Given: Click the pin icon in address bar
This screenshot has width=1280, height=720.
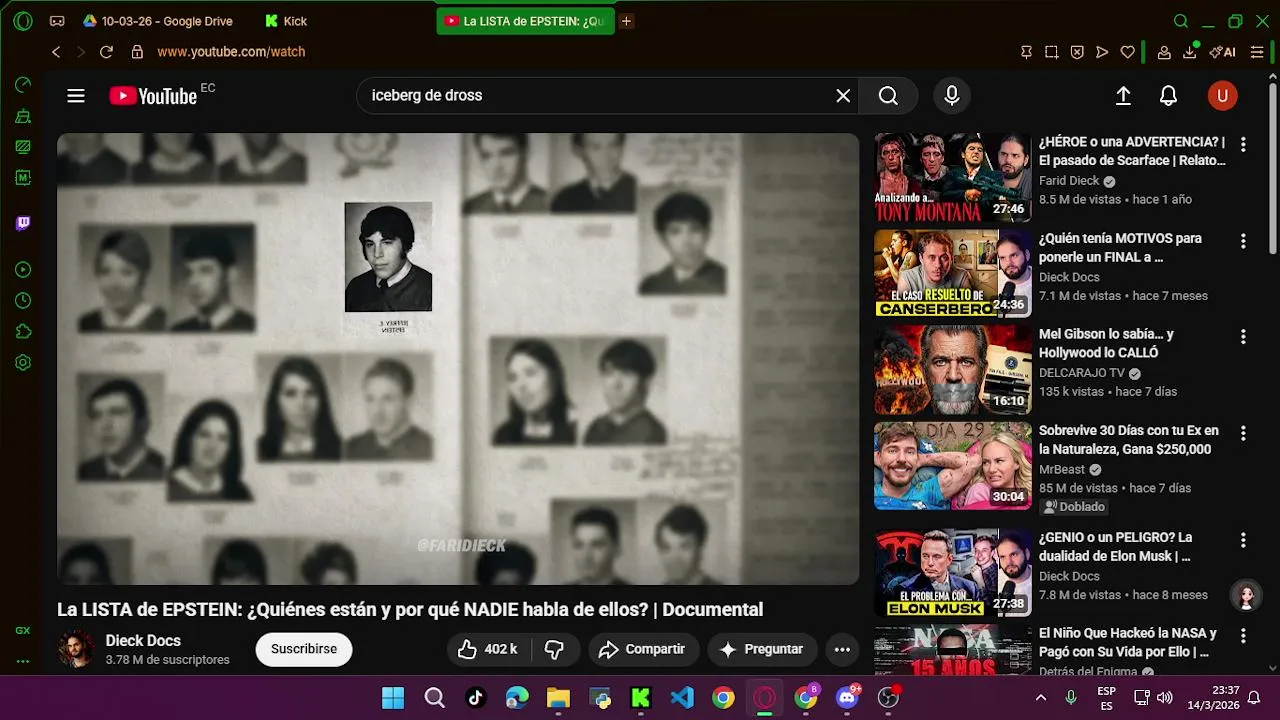Looking at the screenshot, I should (x=1026, y=52).
